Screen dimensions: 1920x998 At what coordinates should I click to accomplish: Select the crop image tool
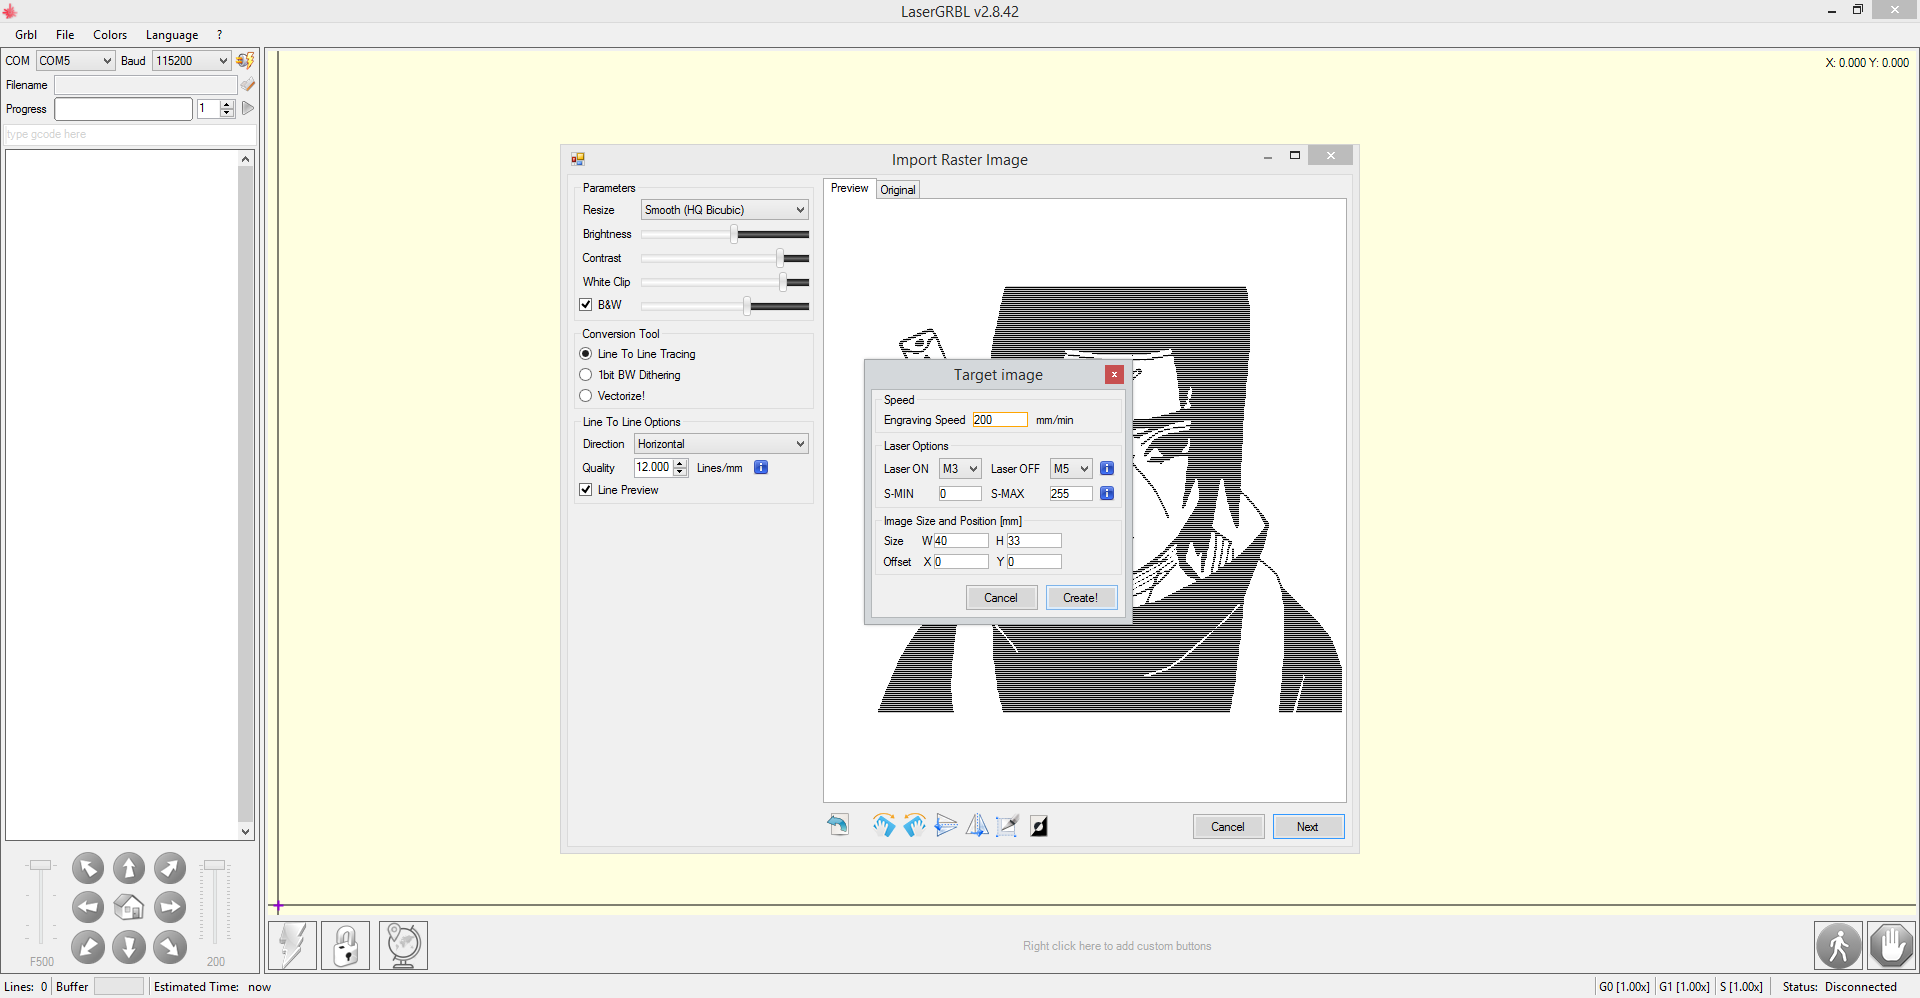point(1007,825)
